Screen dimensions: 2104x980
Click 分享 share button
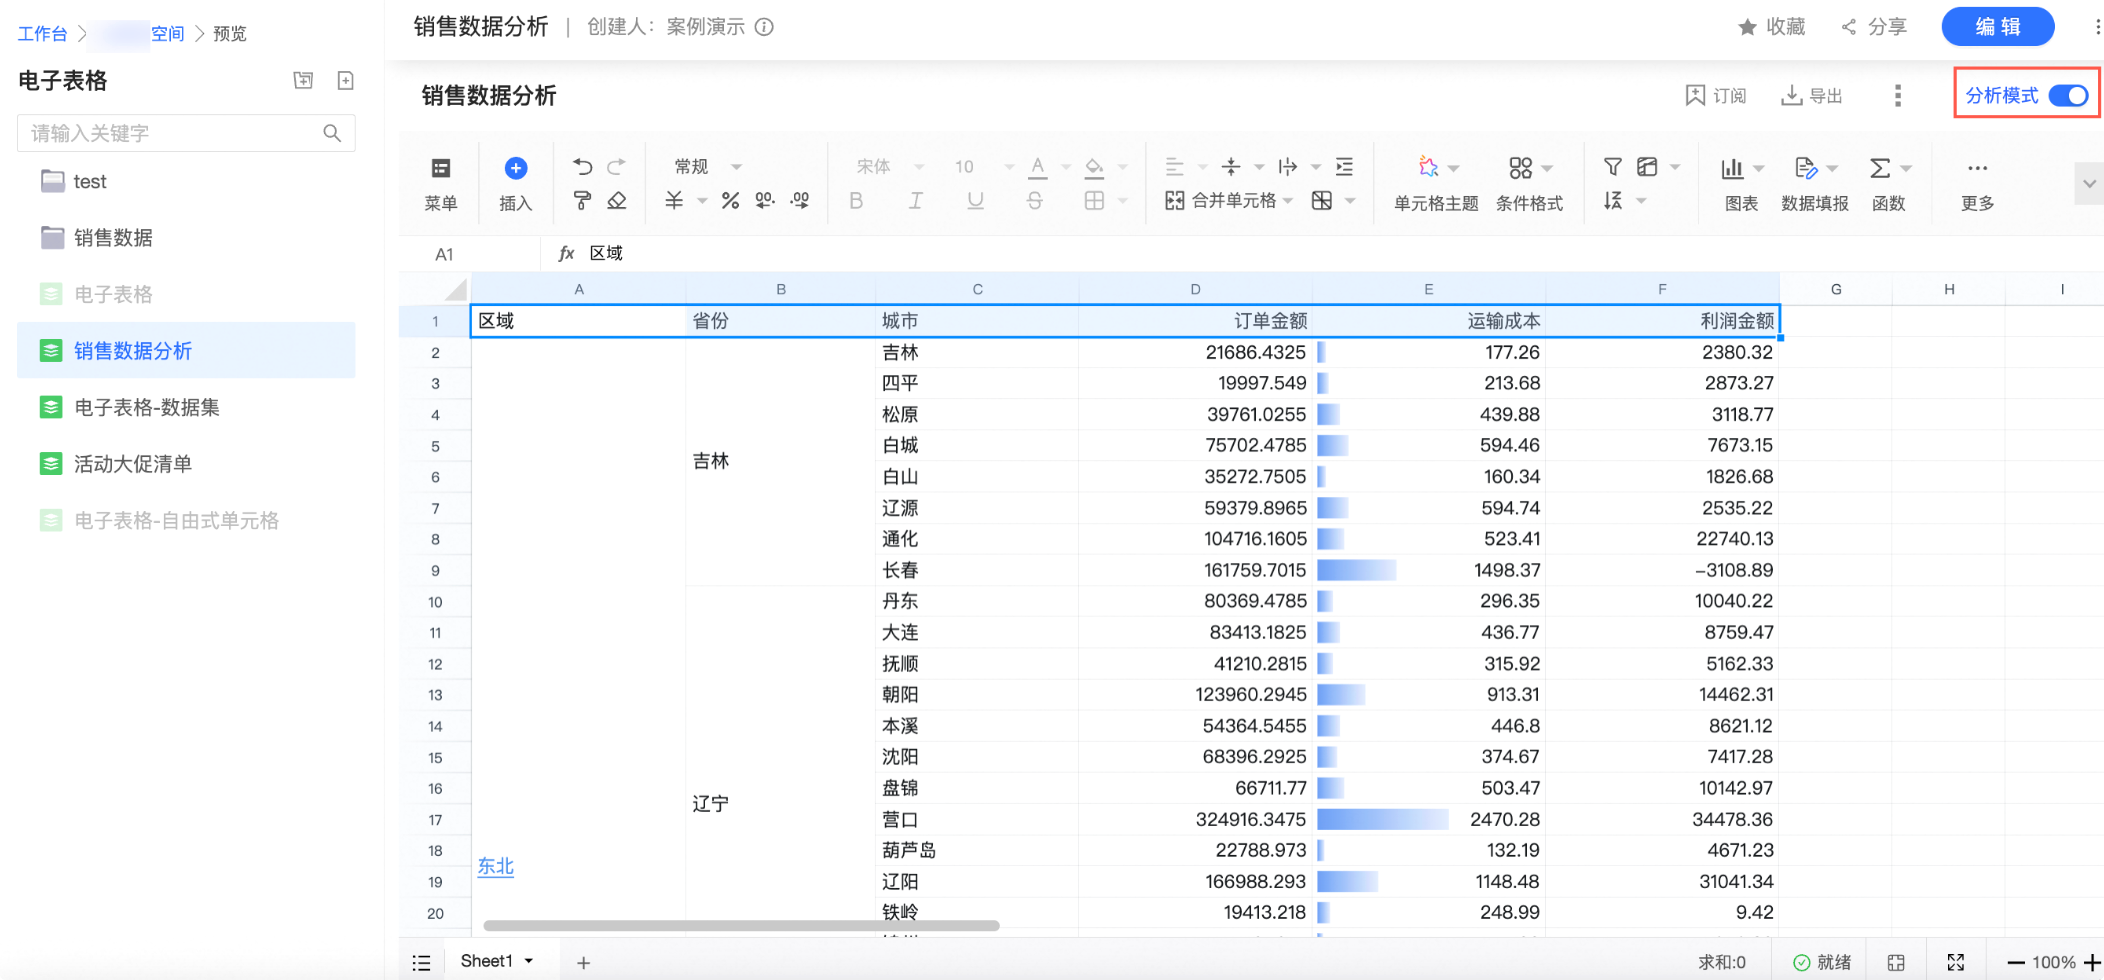1874,27
